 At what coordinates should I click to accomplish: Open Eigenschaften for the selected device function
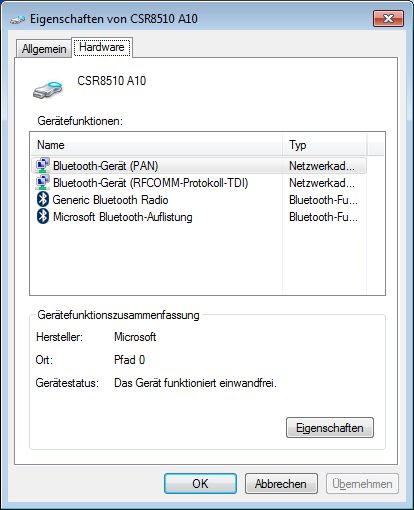click(330, 428)
